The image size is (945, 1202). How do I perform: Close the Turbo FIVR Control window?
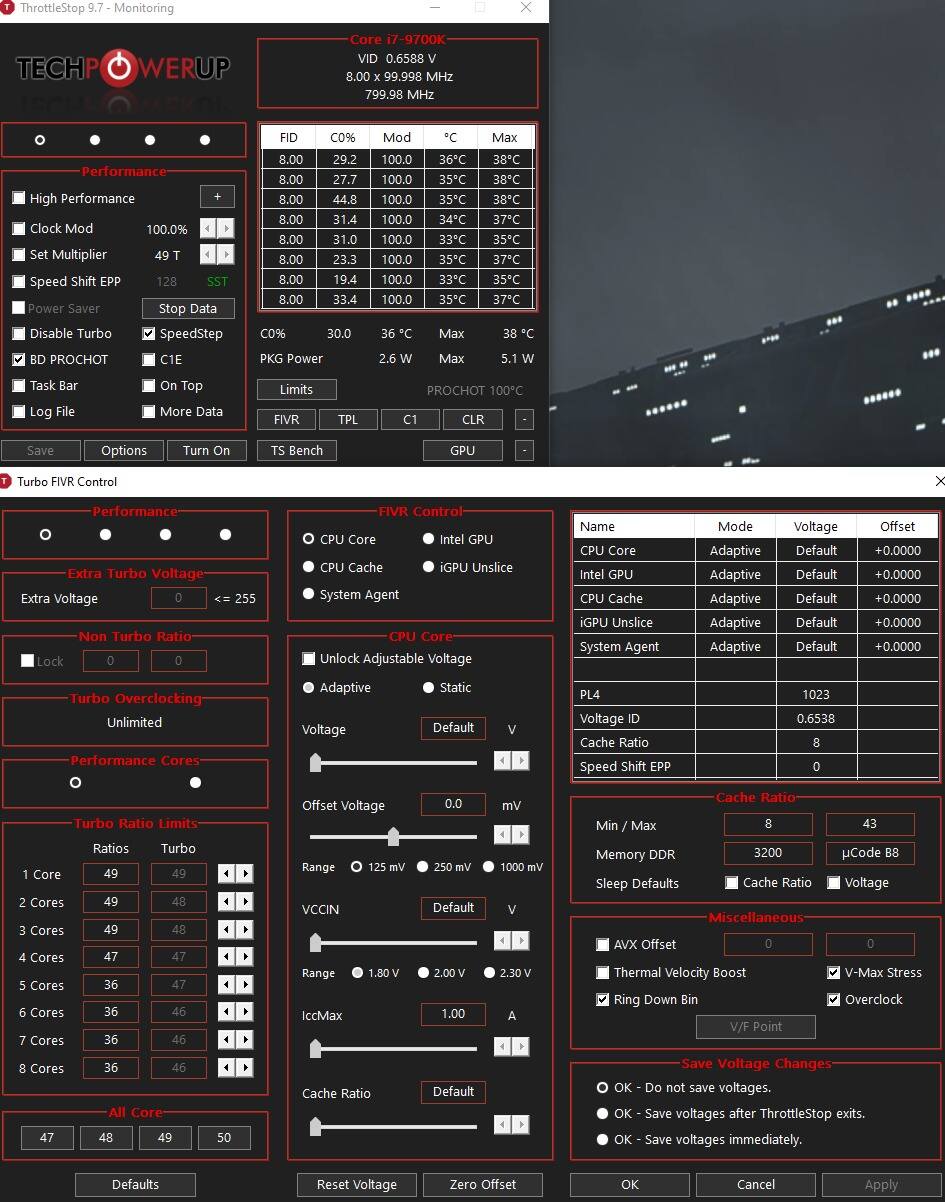(x=939, y=481)
